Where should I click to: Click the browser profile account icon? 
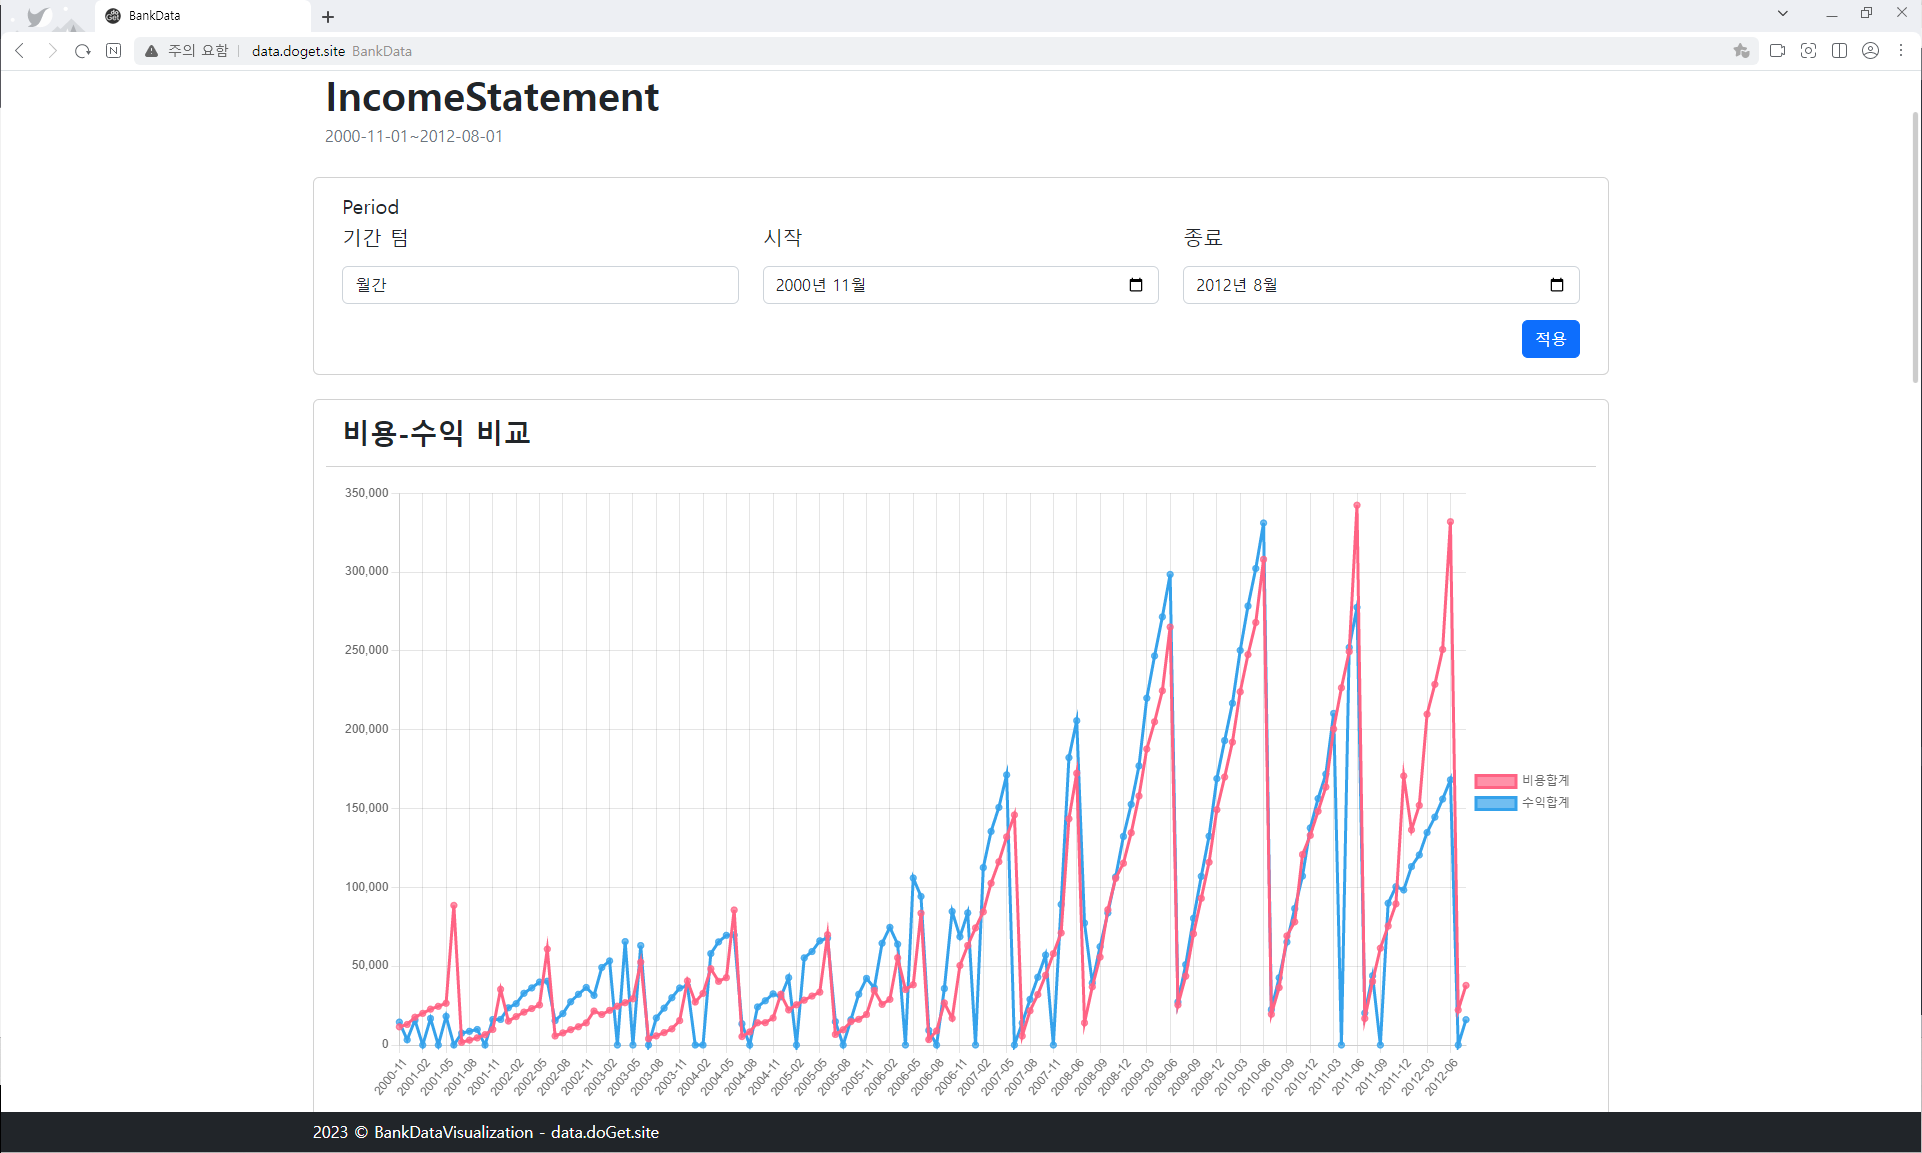[1871, 50]
